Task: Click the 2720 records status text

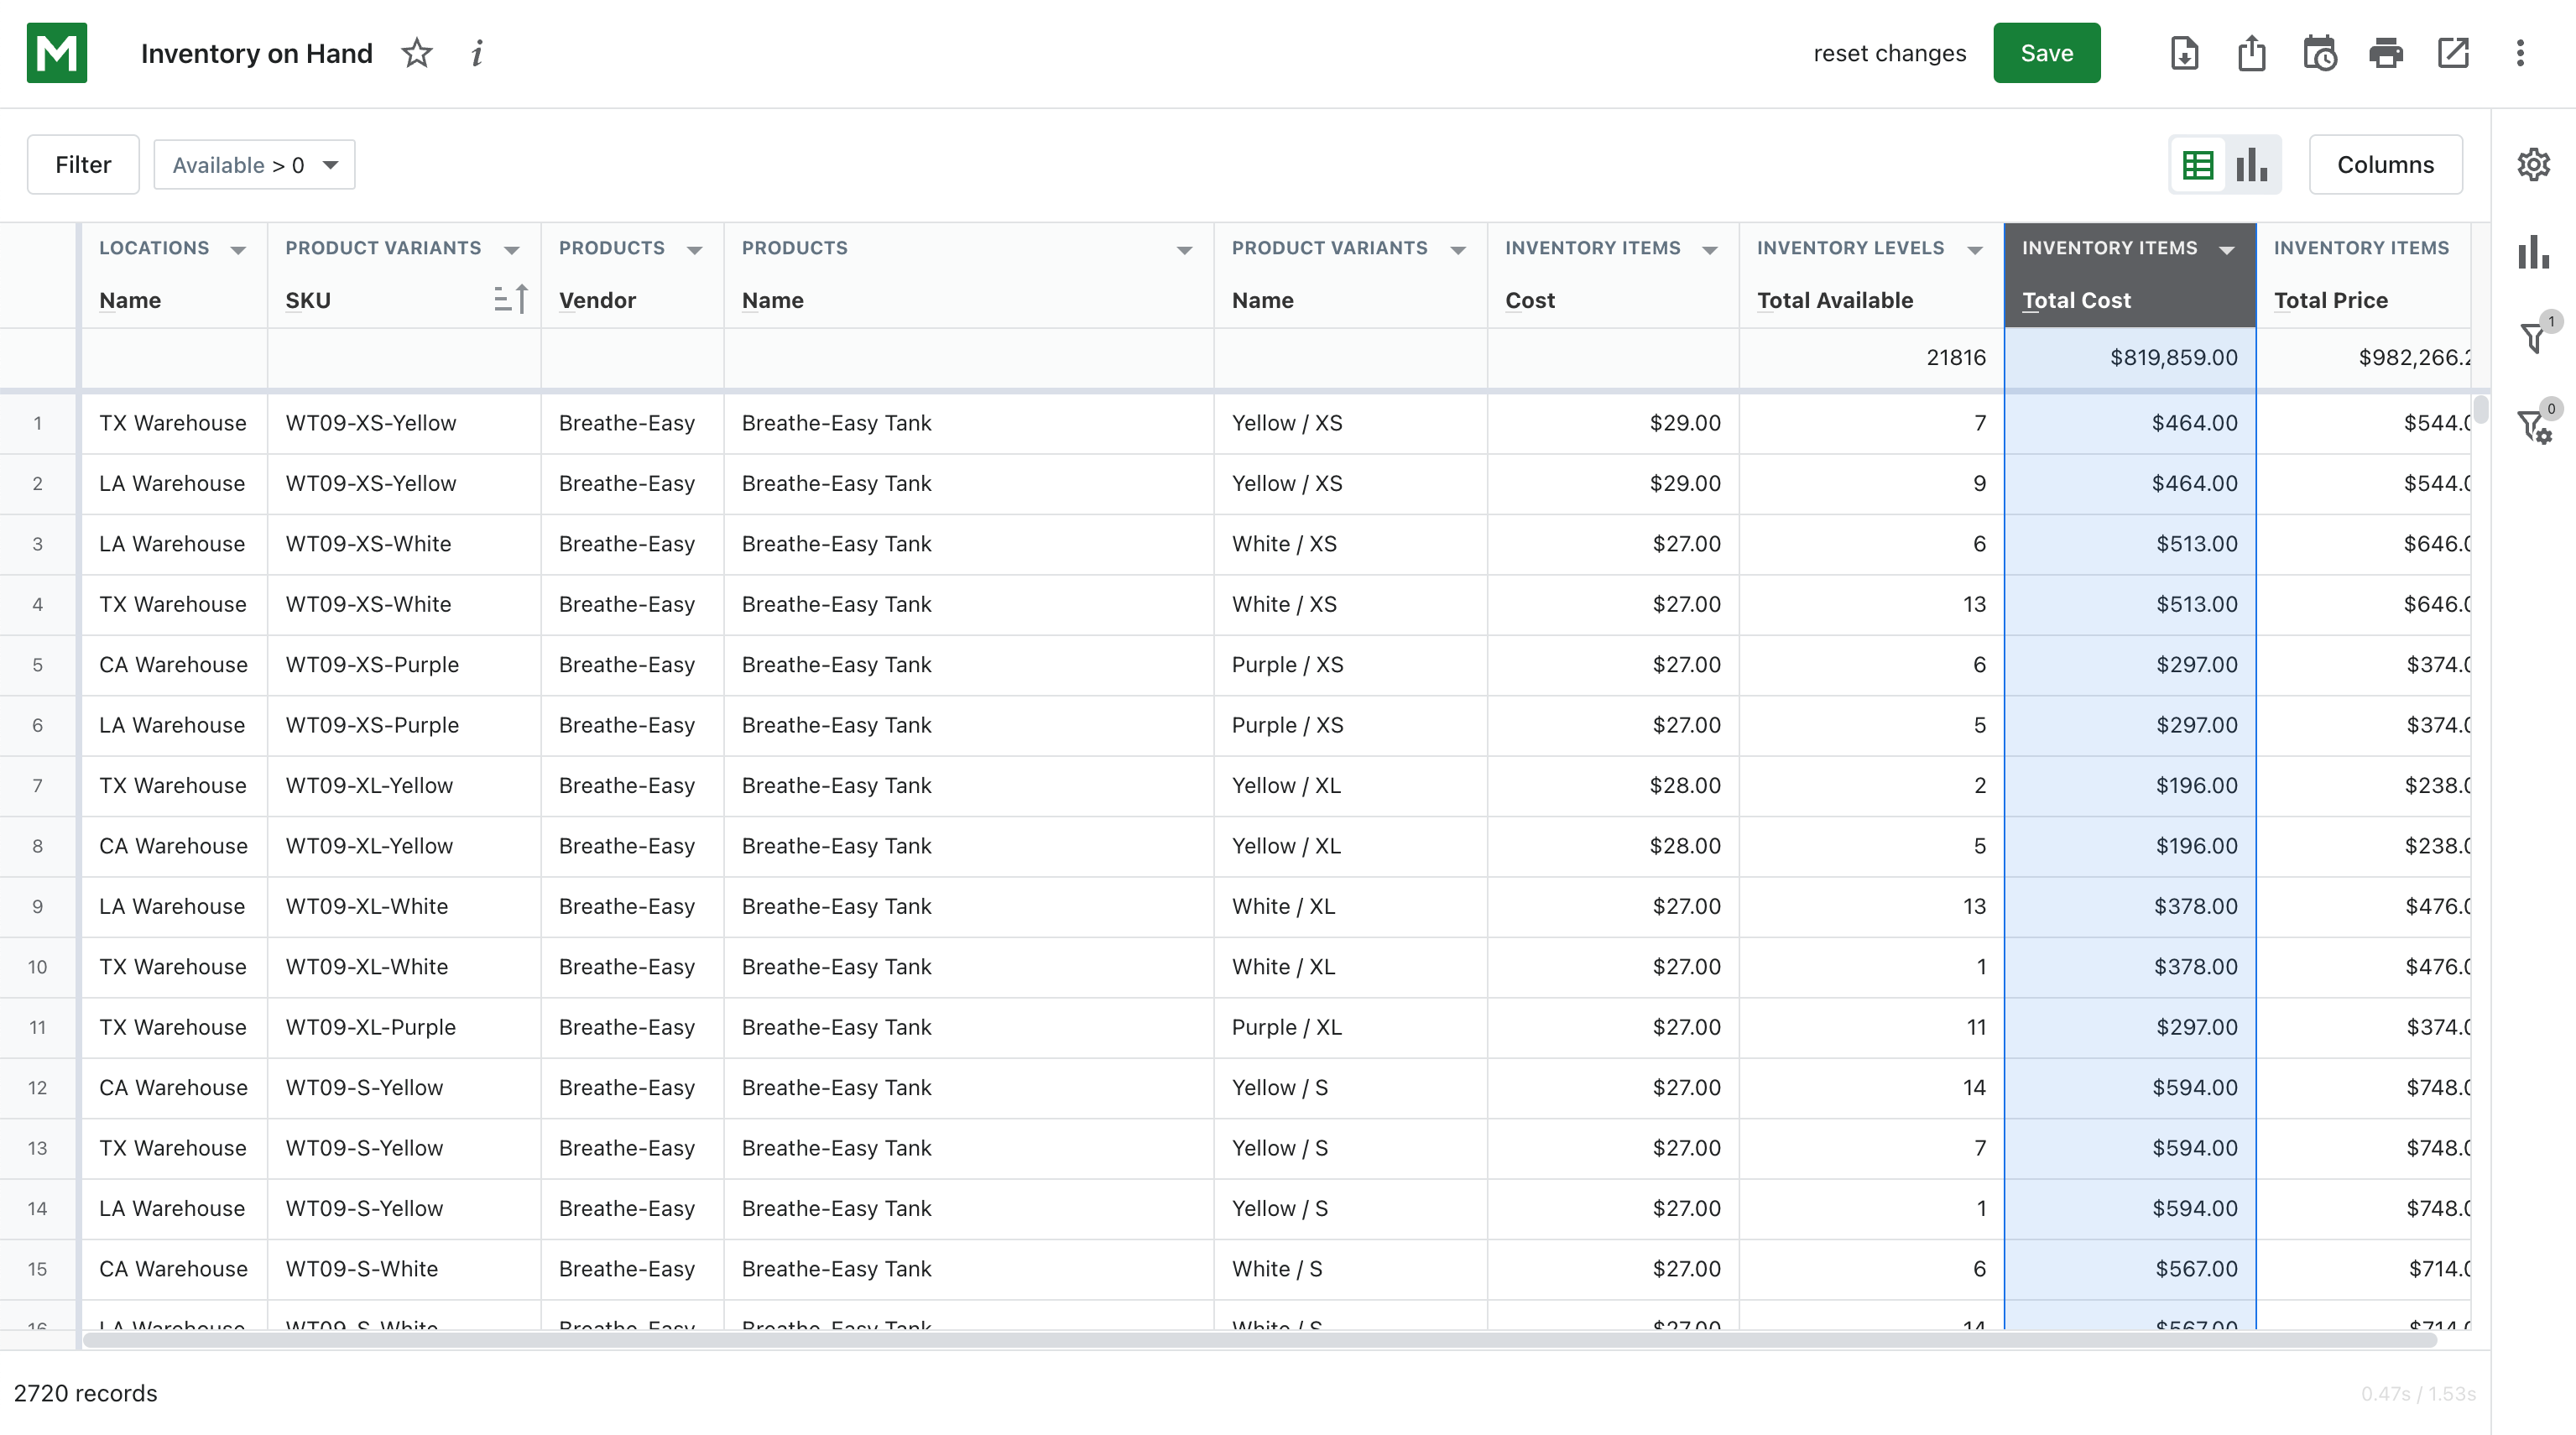Action: point(85,1393)
